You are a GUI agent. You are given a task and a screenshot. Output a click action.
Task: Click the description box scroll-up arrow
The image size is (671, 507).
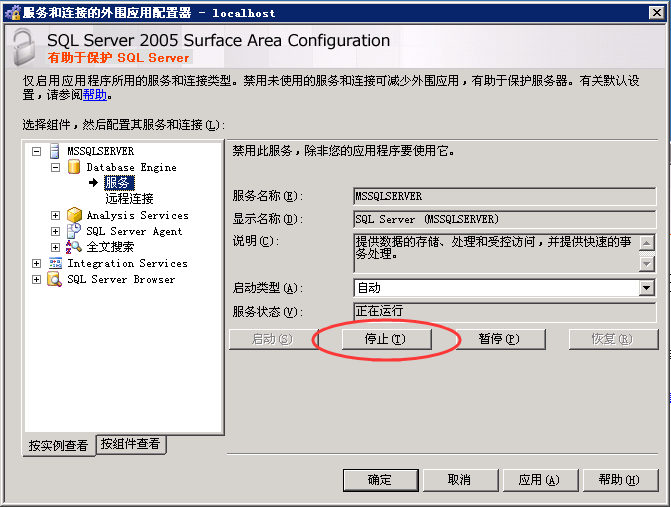tap(647, 243)
